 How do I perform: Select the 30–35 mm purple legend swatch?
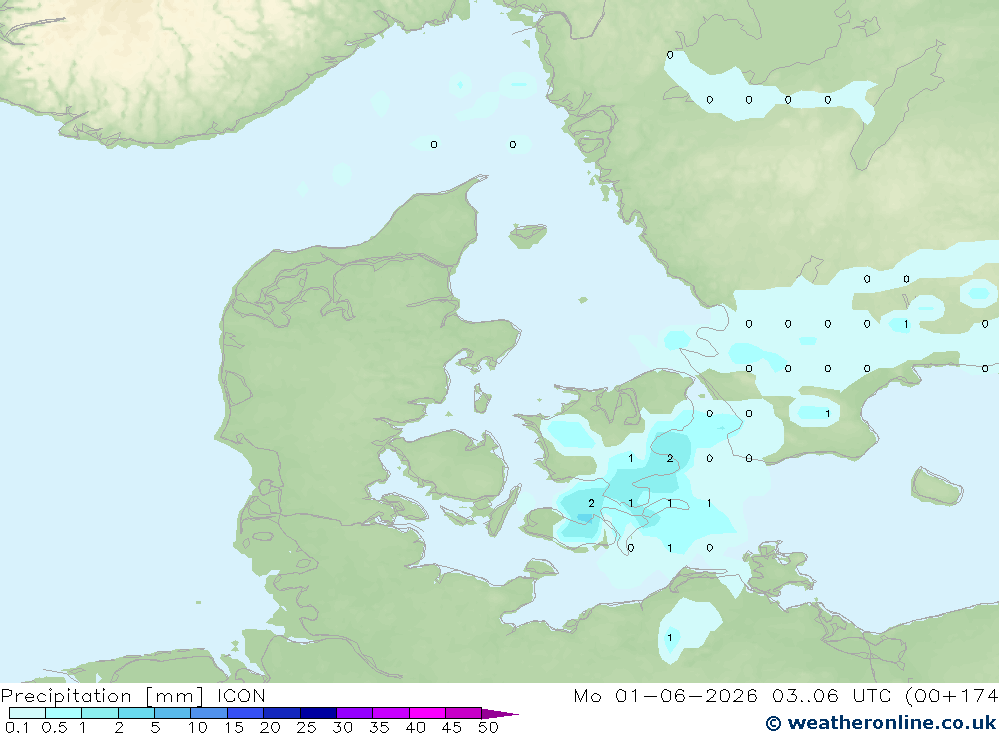pyautogui.click(x=354, y=713)
